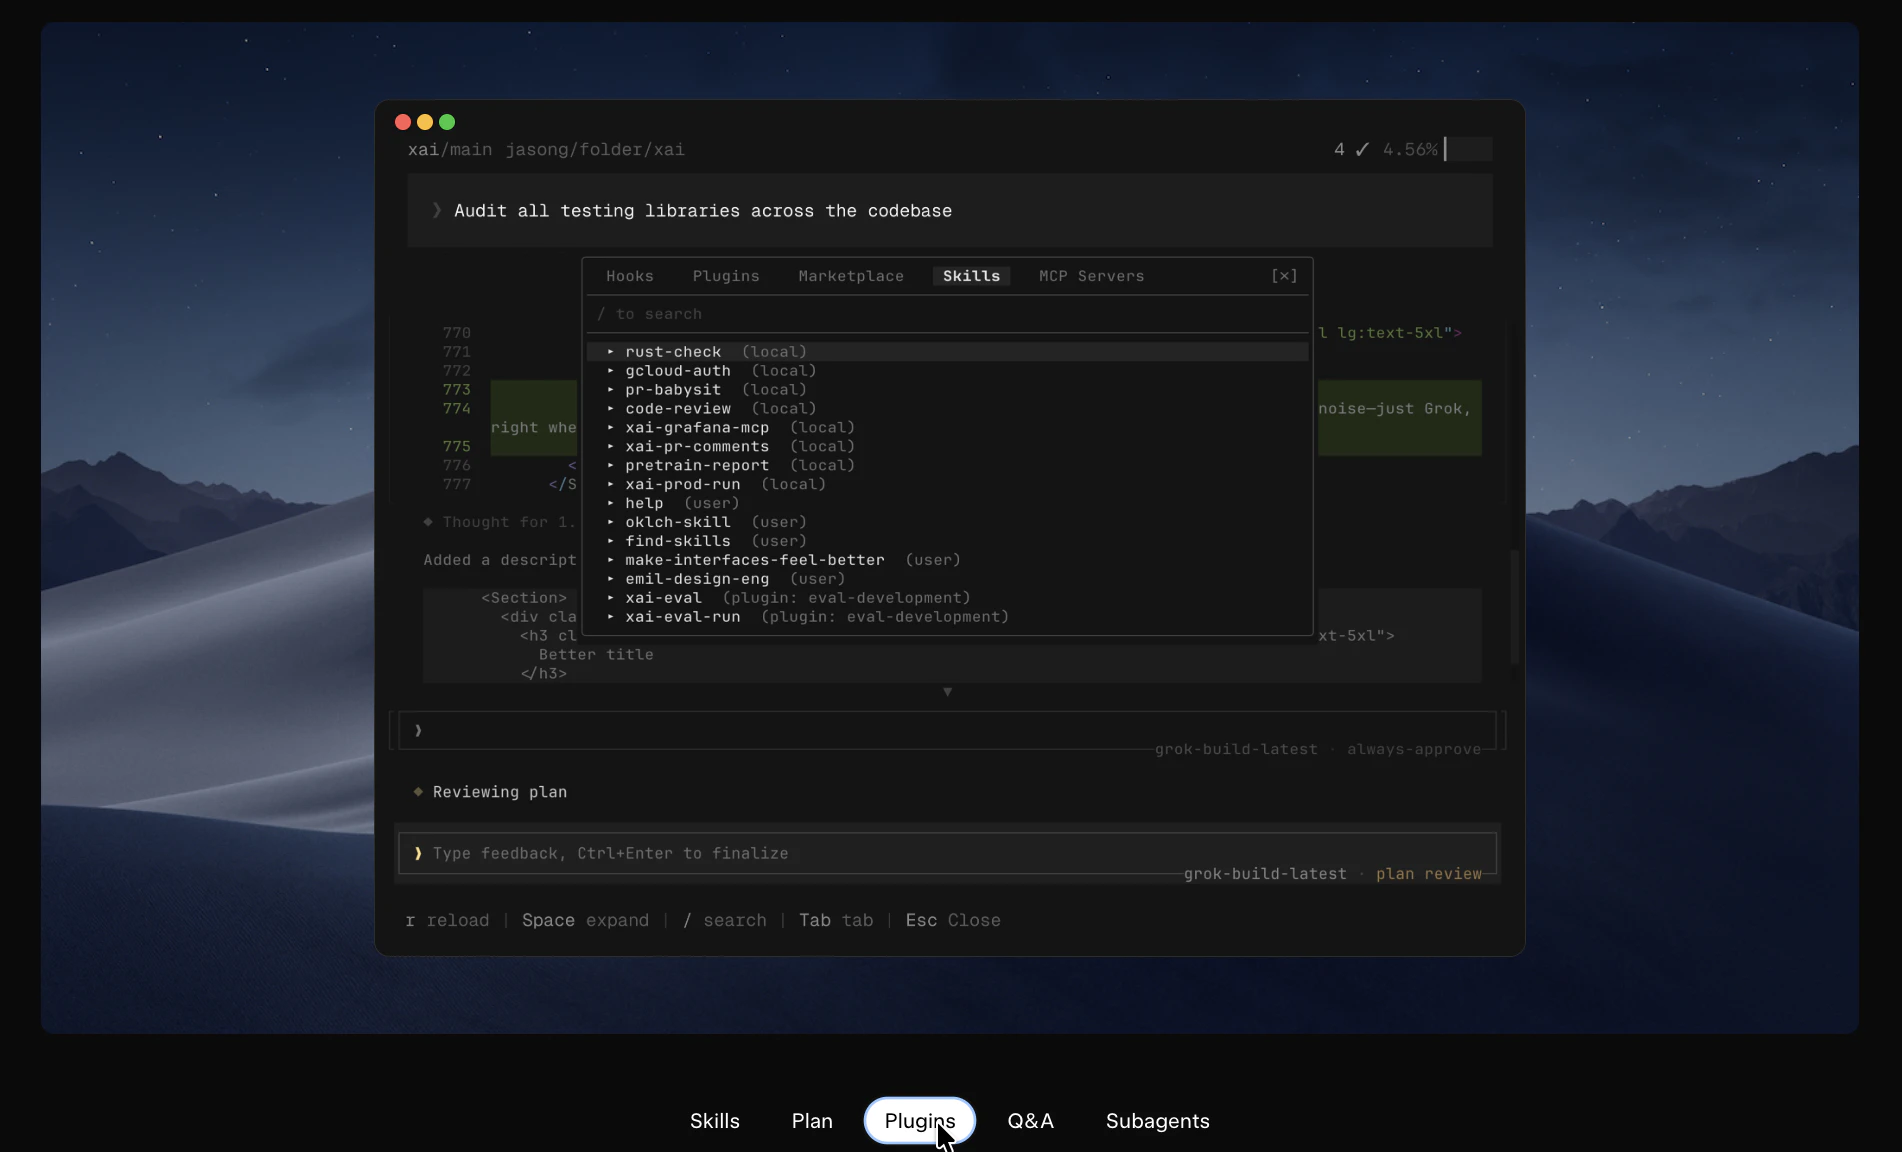Expand the find-skills row
Screen dimensions: 1902x1152
pos(947,542)
